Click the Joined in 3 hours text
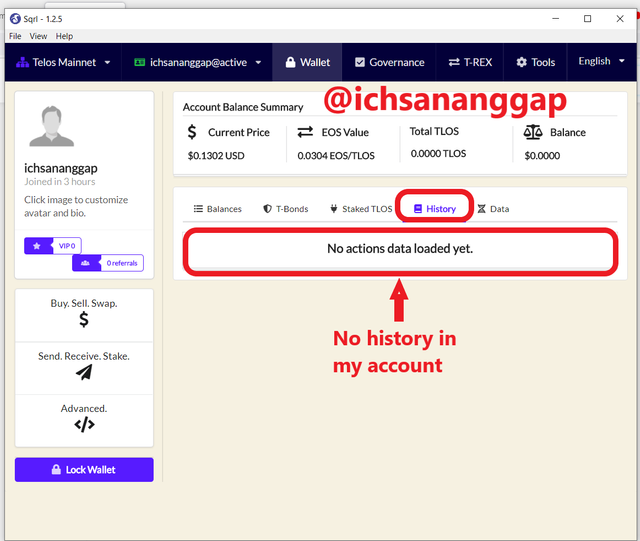 click(x=60, y=182)
